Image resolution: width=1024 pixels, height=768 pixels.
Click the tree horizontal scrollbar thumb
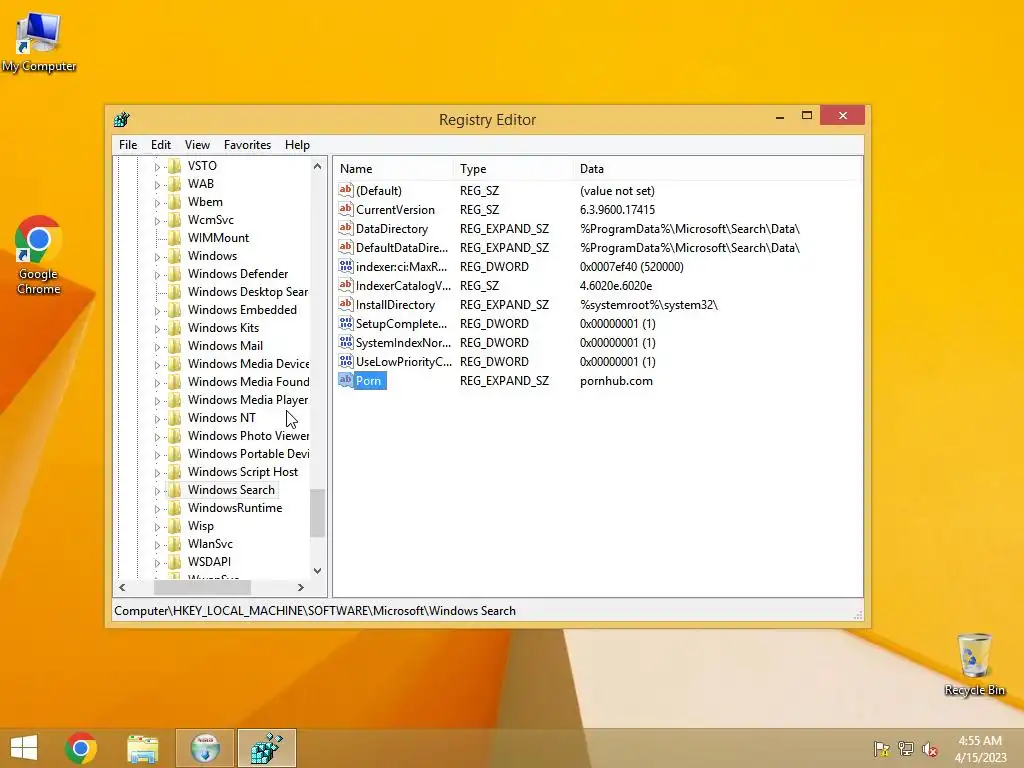coord(202,587)
